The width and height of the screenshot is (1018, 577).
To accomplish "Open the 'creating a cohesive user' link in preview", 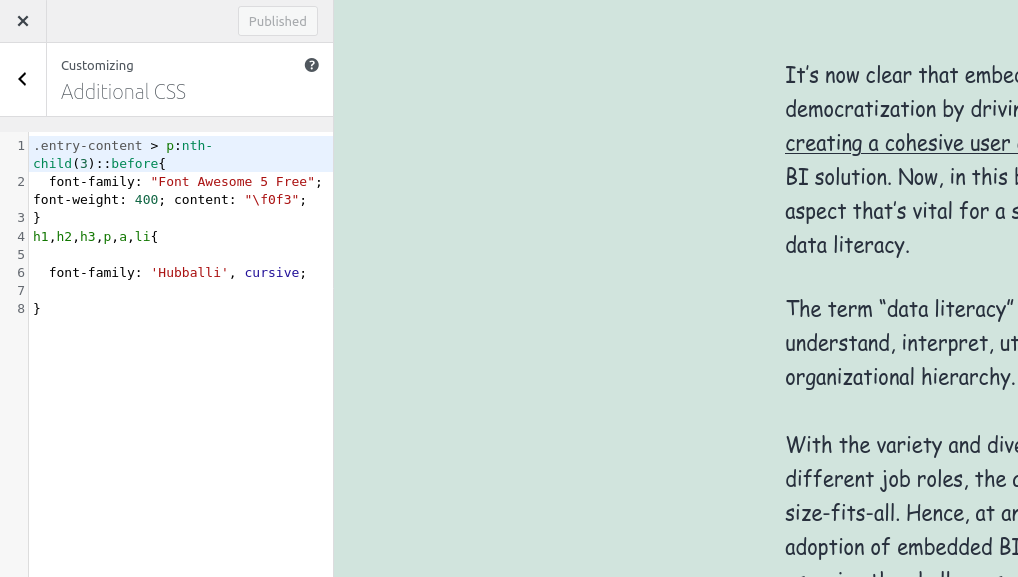I will [901, 143].
